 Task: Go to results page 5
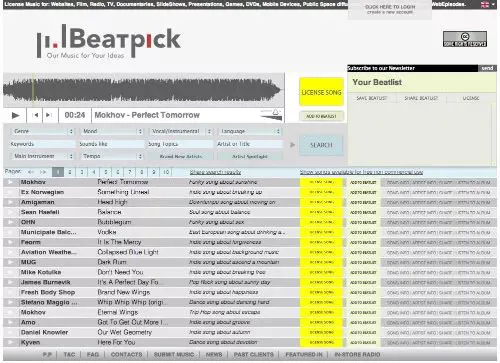point(106,172)
